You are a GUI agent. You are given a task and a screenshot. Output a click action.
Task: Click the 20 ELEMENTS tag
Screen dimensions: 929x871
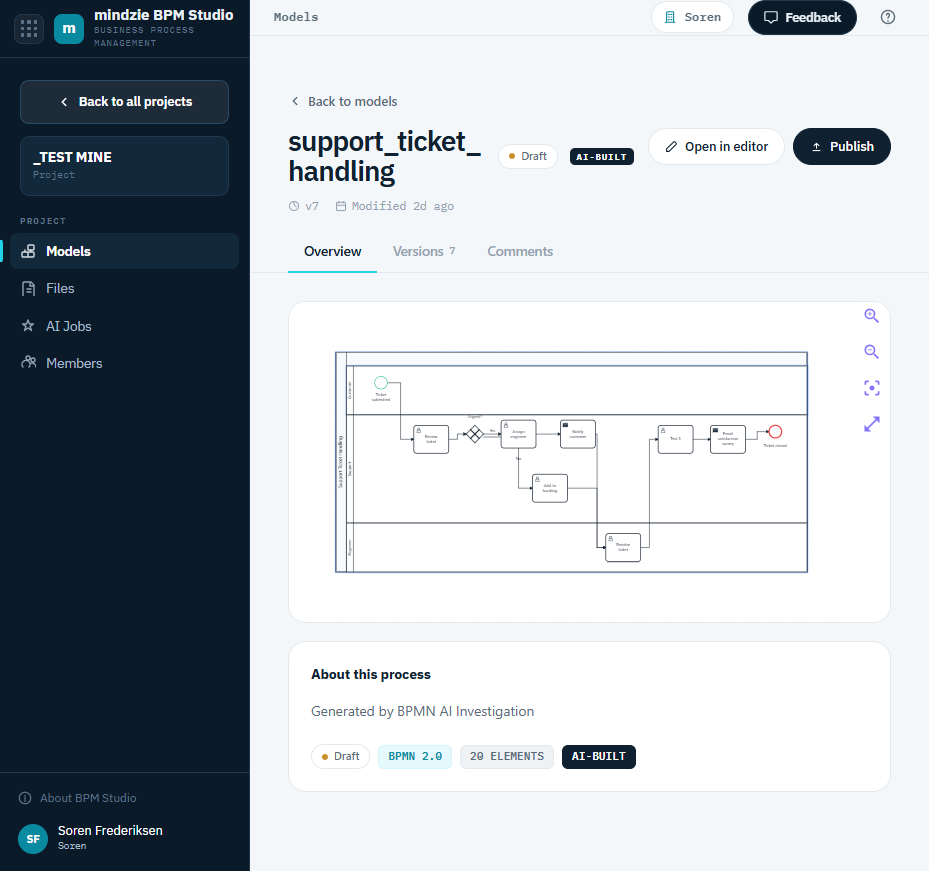tap(507, 757)
